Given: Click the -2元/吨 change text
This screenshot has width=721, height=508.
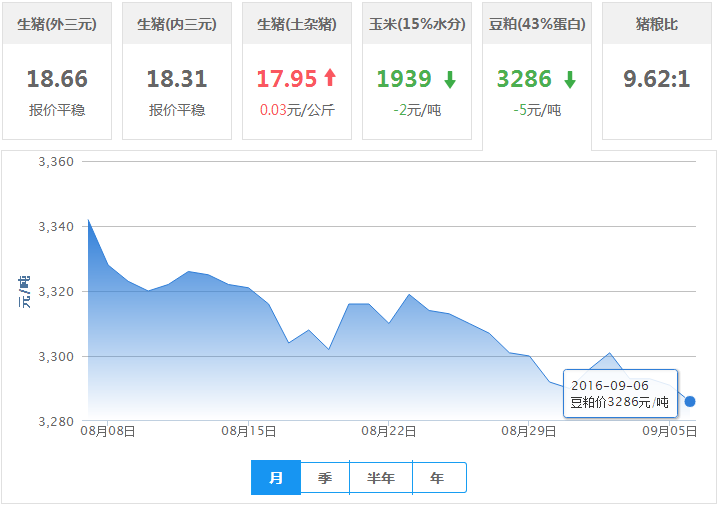Looking at the screenshot, I should (x=417, y=110).
